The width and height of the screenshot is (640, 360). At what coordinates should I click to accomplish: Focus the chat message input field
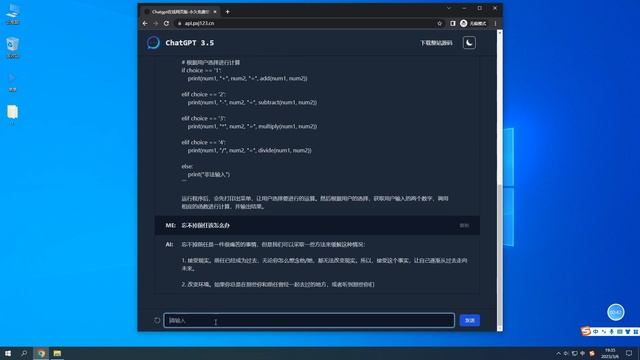pos(309,320)
